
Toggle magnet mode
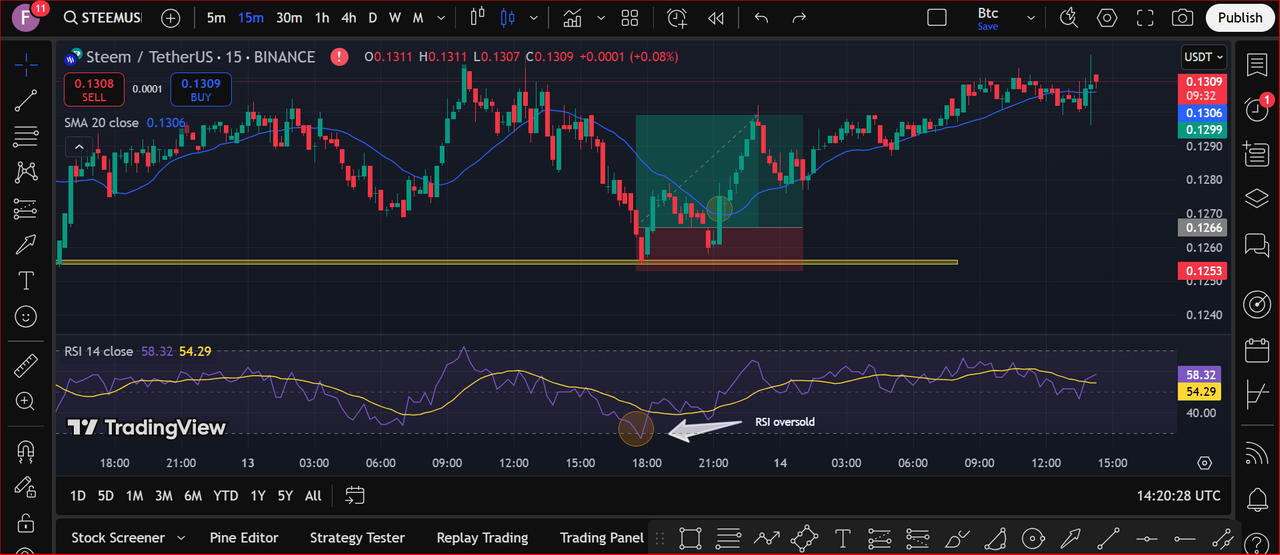pos(26,451)
